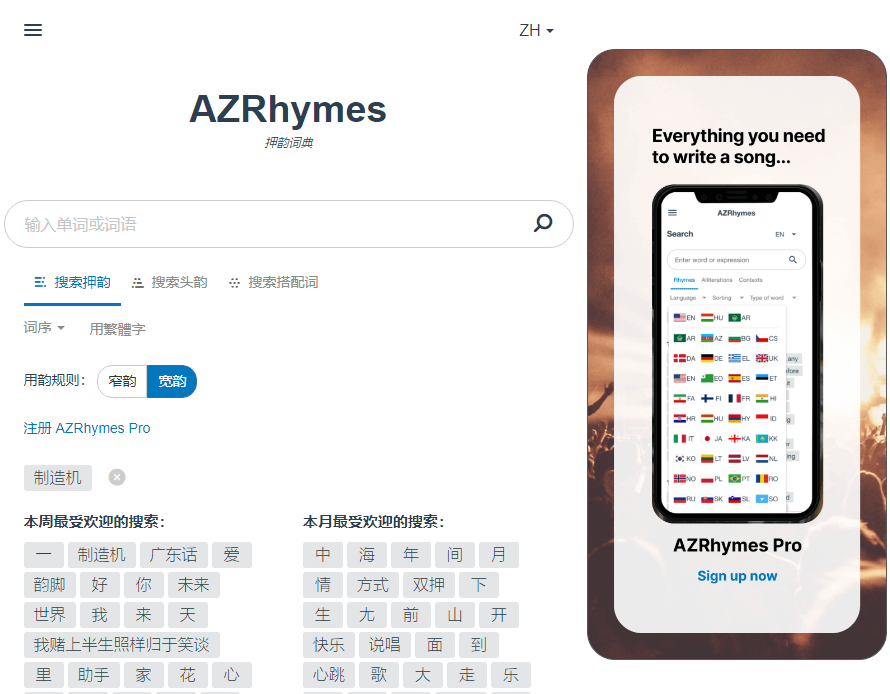This screenshot has height=694, width=890.
Task: Select monthly popular tag 开
Action: 499,615
